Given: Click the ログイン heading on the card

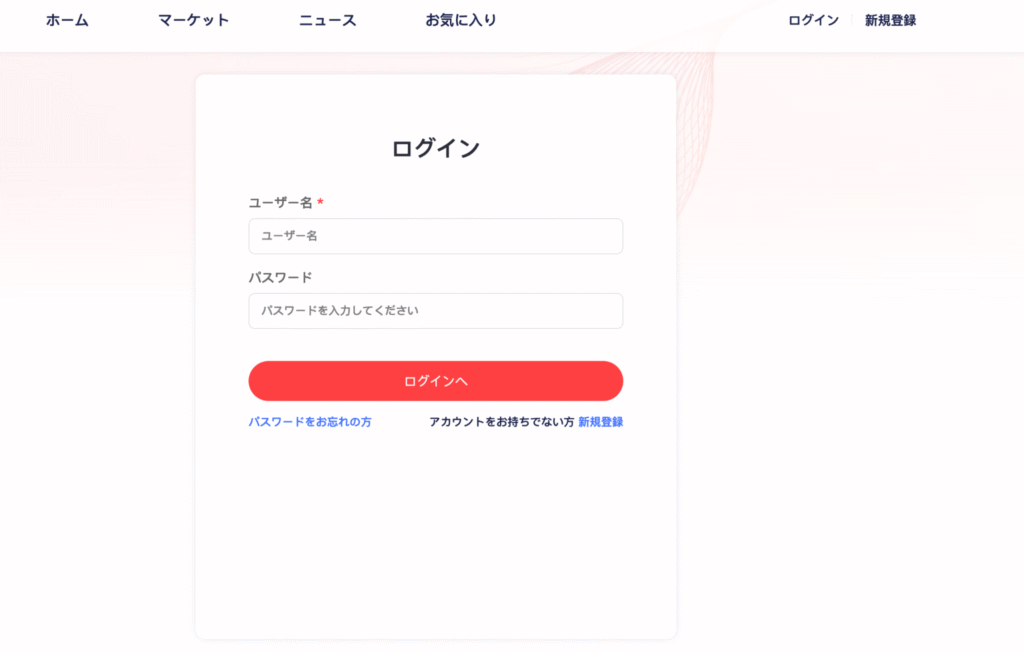Looking at the screenshot, I should point(435,146).
